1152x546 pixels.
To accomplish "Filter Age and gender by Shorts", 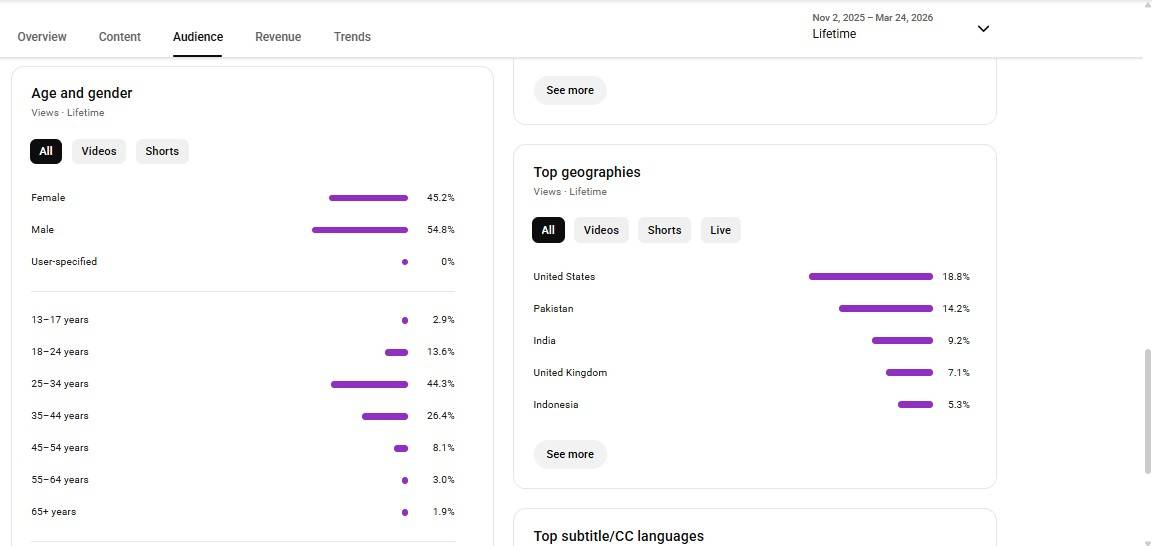I will pyautogui.click(x=162, y=151).
